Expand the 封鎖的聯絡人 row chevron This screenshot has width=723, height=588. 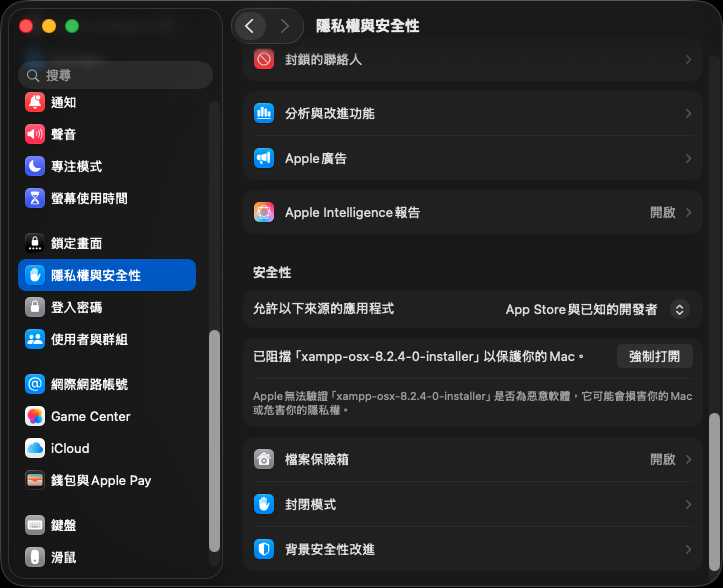tap(688, 60)
